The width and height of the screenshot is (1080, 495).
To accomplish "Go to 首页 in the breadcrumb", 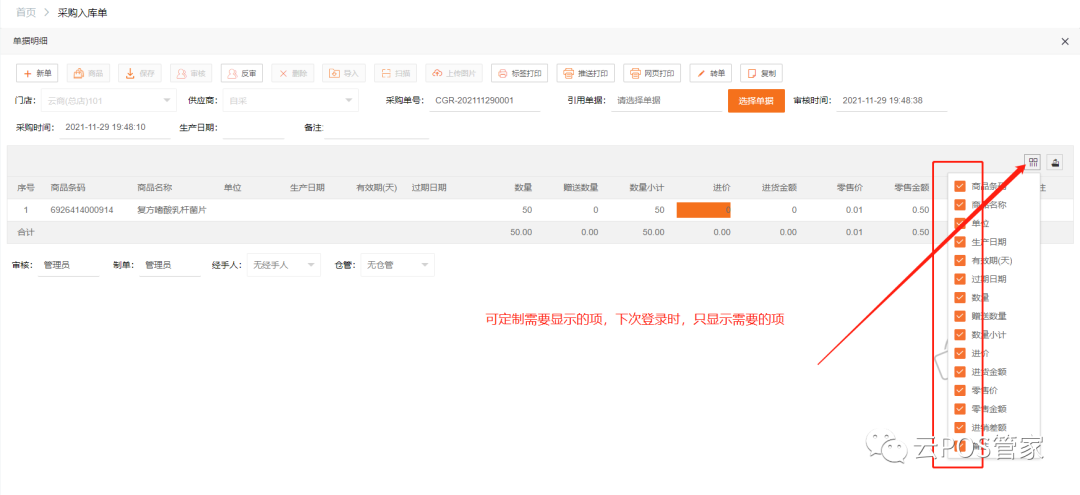I will (x=26, y=12).
